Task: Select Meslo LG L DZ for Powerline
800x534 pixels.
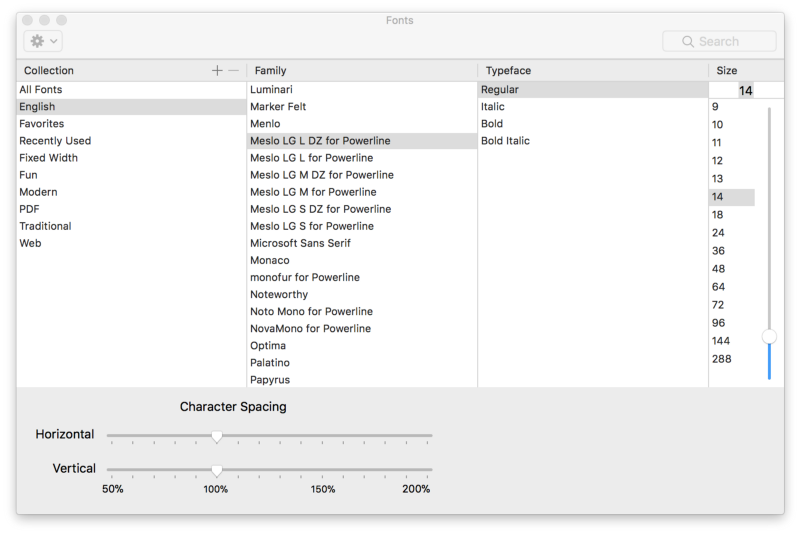Action: click(x=362, y=141)
